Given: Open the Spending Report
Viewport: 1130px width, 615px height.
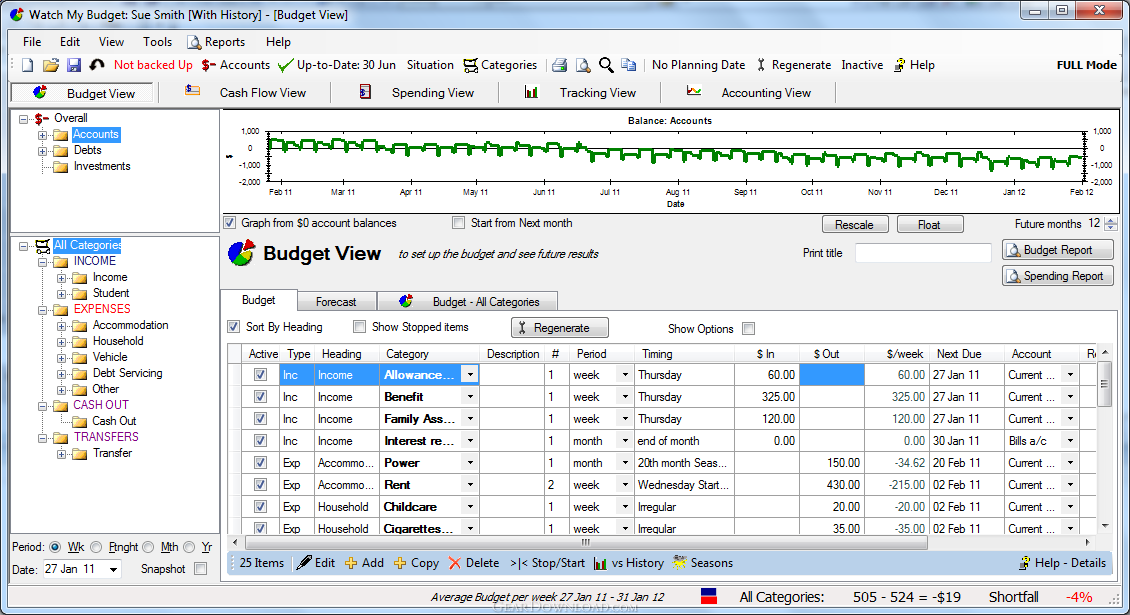Looking at the screenshot, I should coord(1057,276).
